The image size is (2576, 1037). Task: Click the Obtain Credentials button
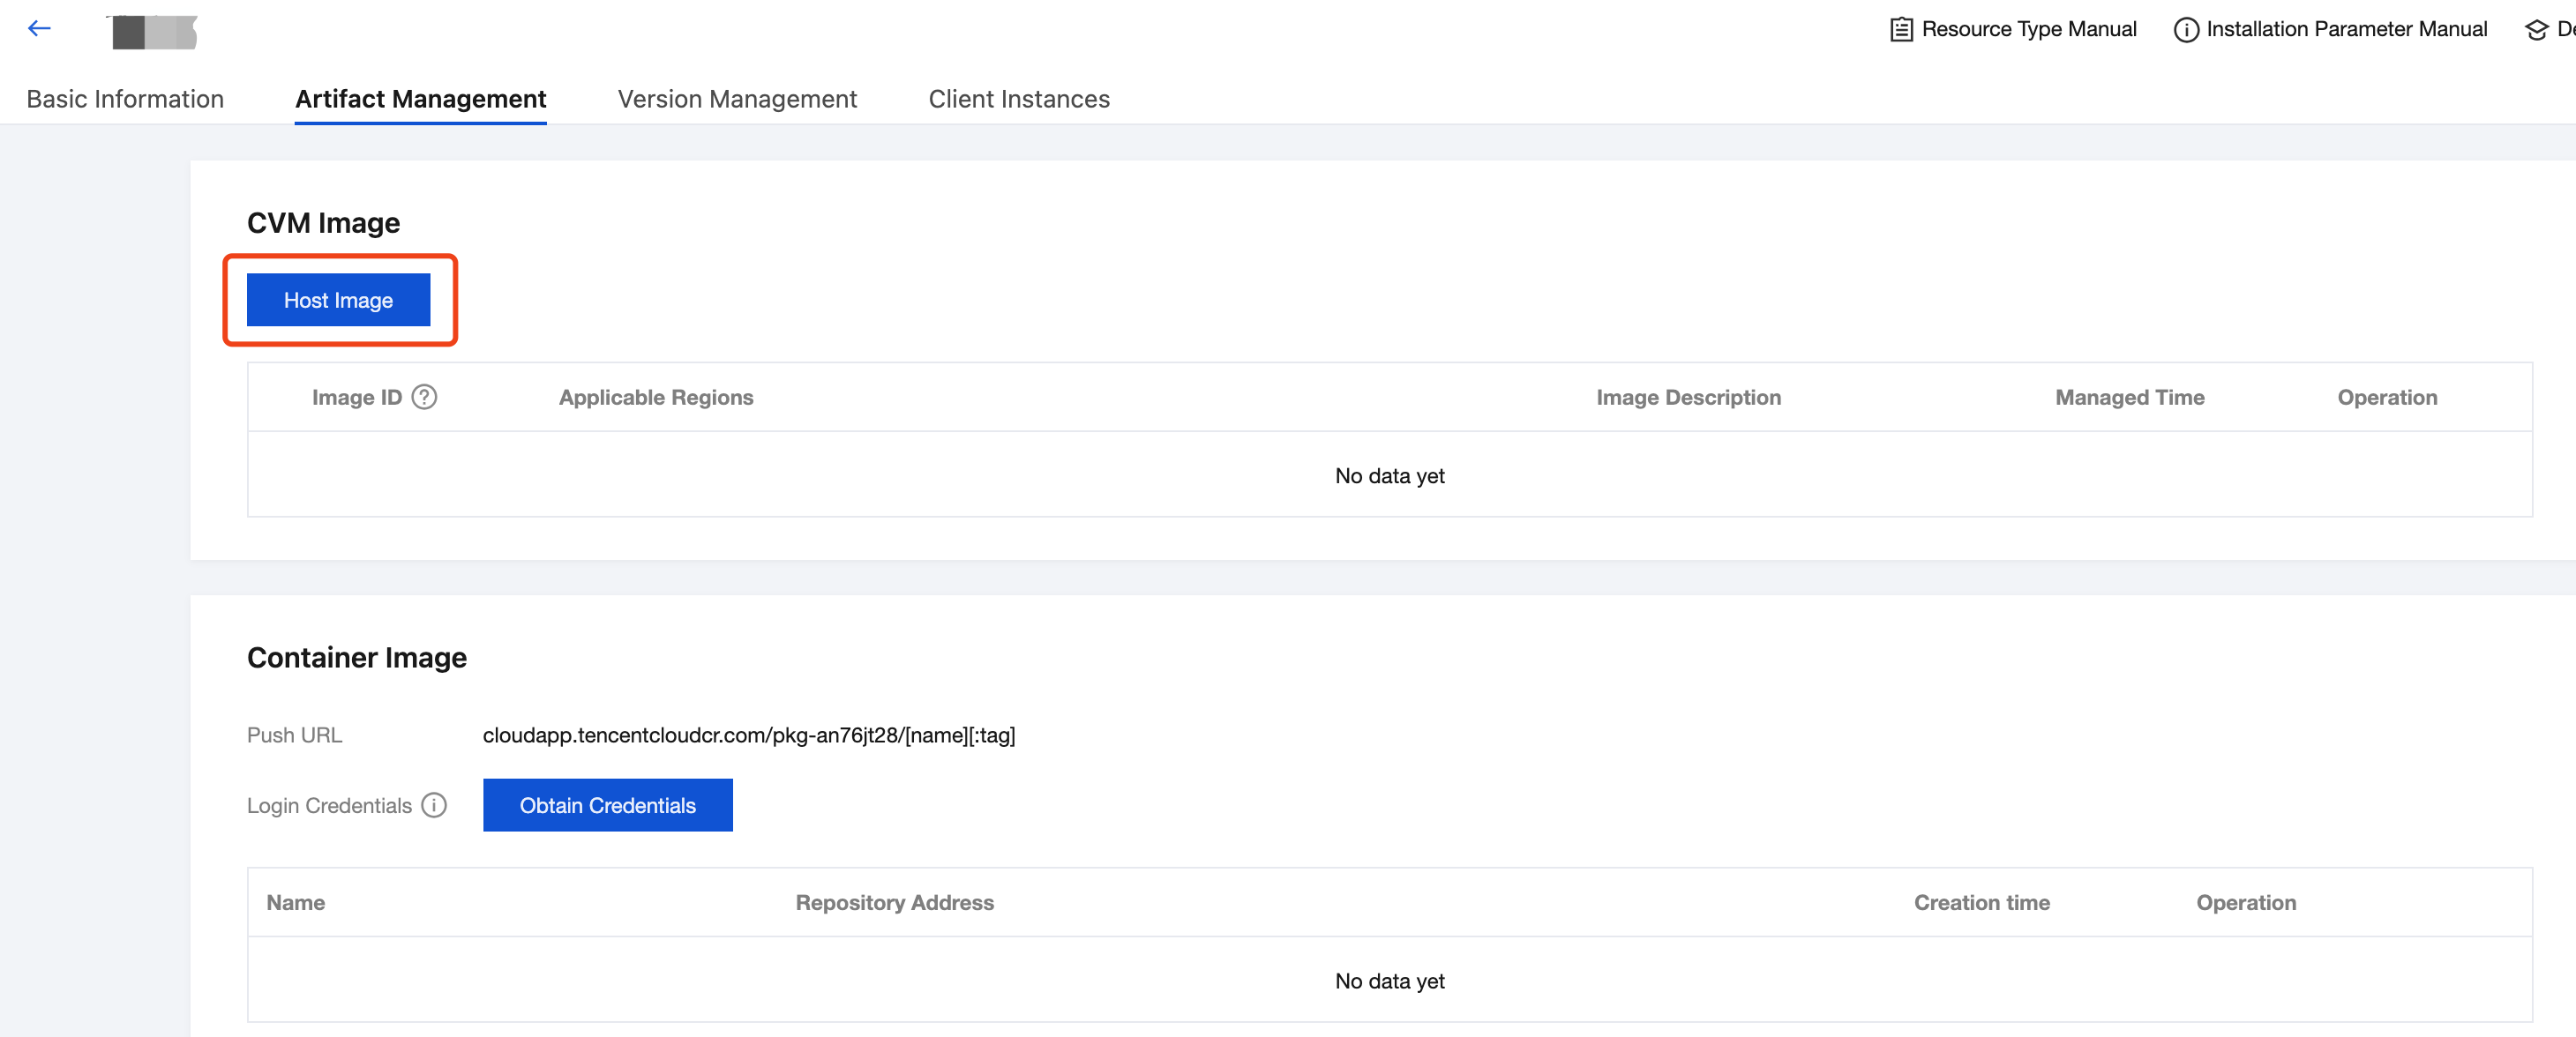click(x=607, y=805)
